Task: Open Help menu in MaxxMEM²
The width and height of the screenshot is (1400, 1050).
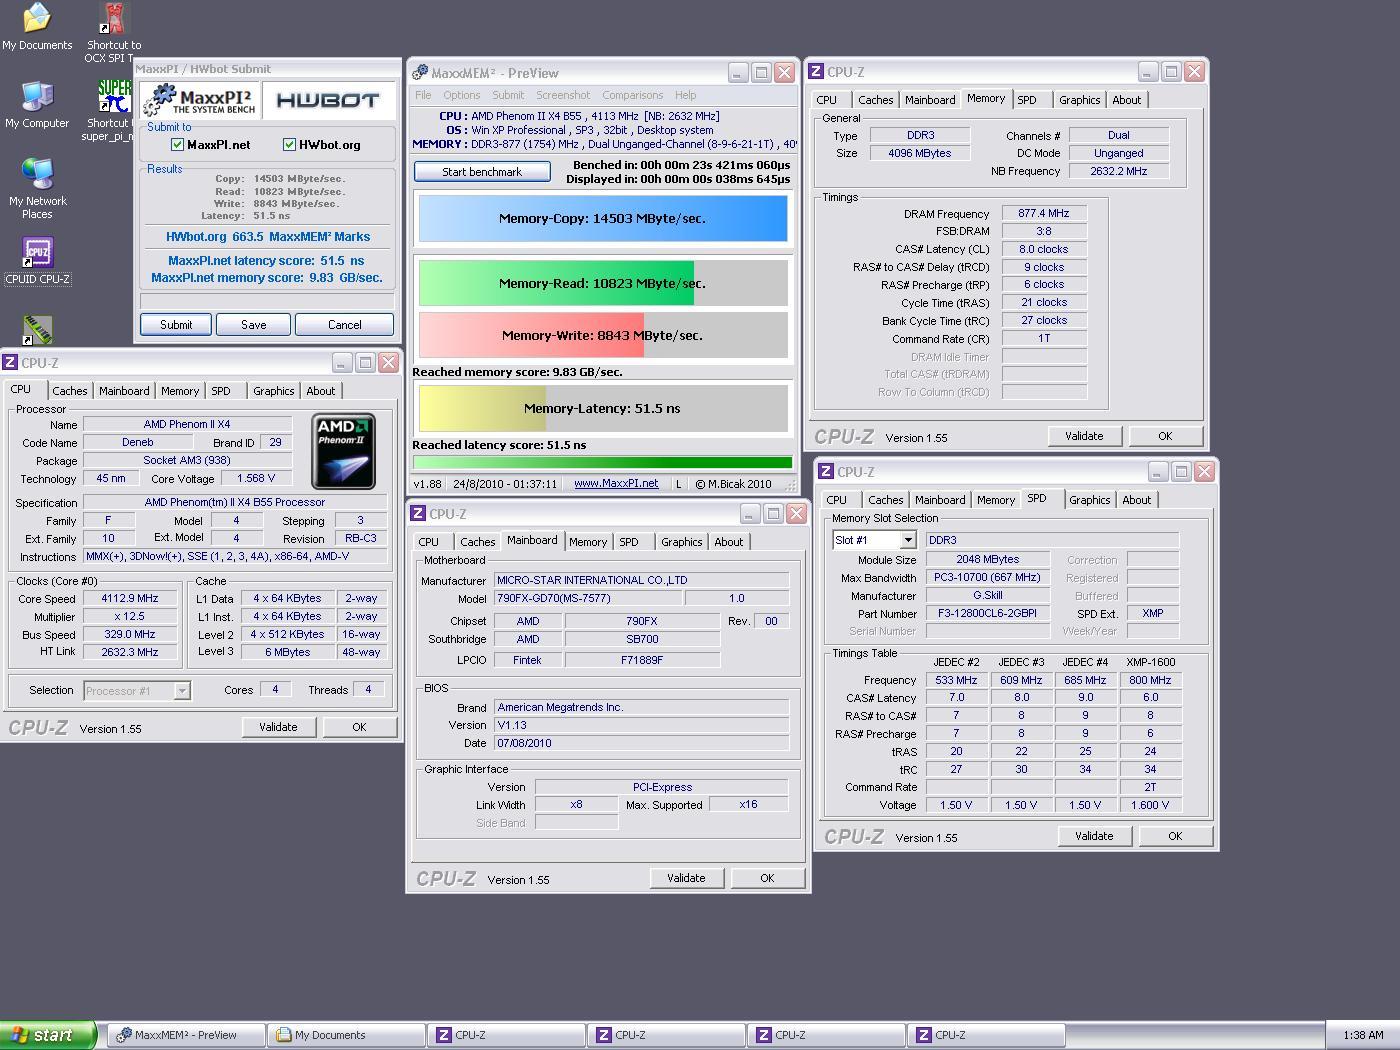Action: point(685,95)
